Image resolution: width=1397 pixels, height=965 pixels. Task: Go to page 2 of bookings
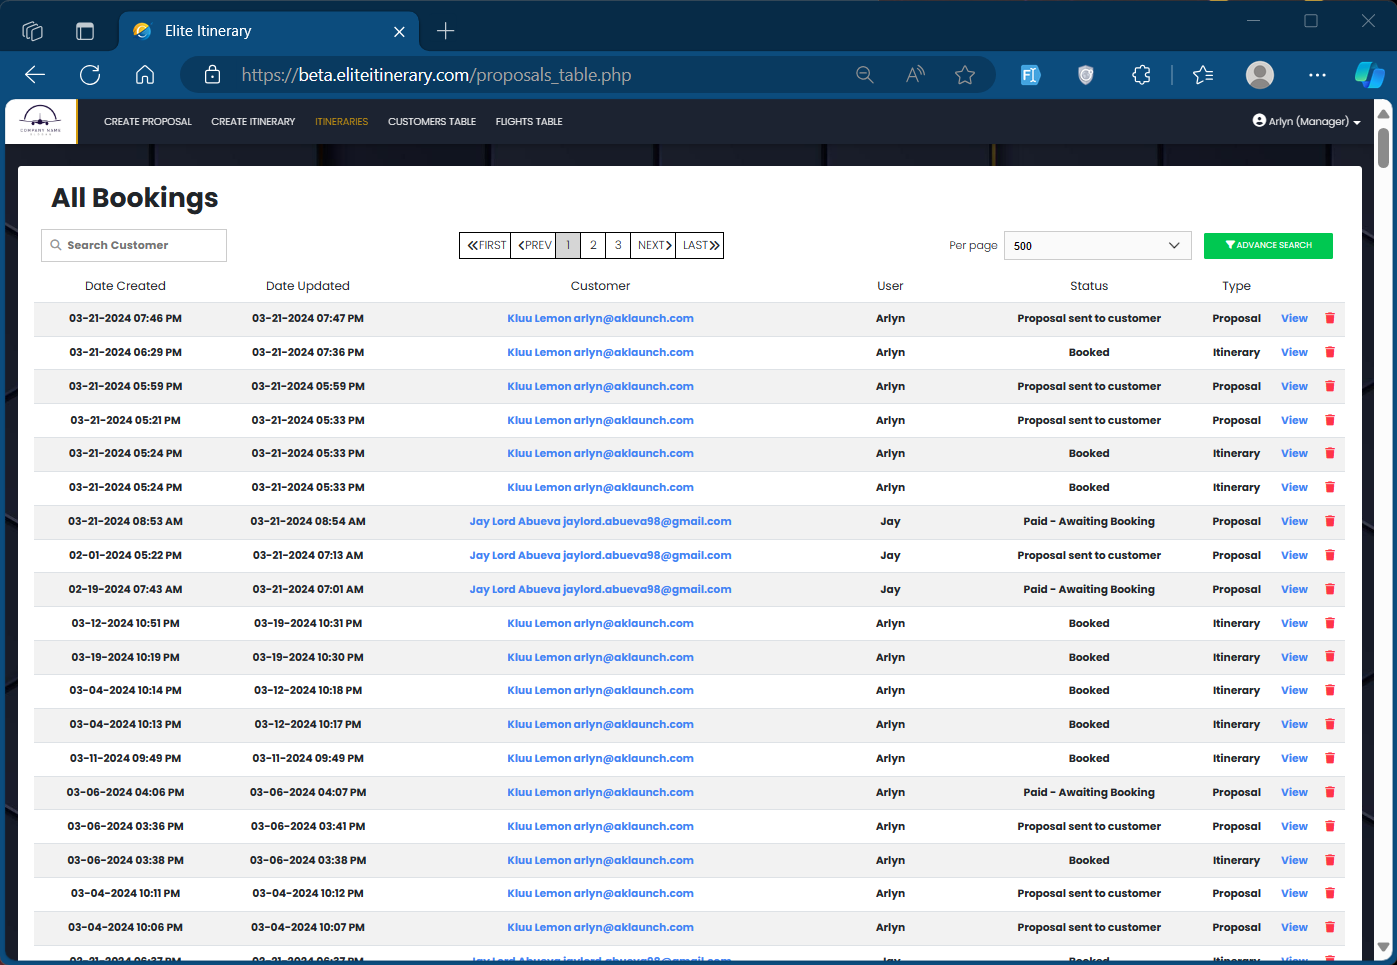pos(593,245)
